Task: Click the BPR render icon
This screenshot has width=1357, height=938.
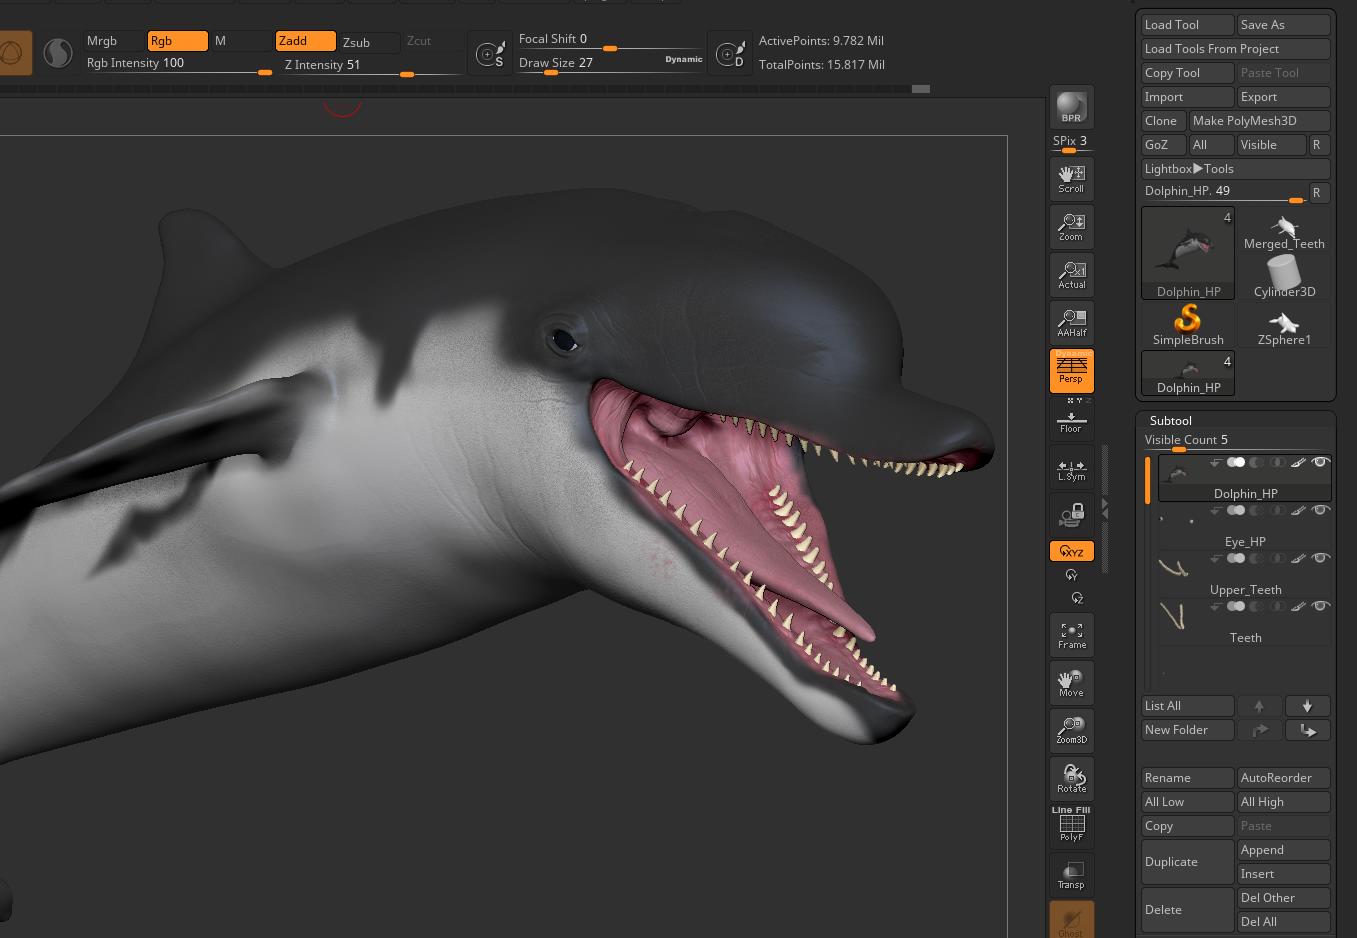Action: click(x=1071, y=107)
